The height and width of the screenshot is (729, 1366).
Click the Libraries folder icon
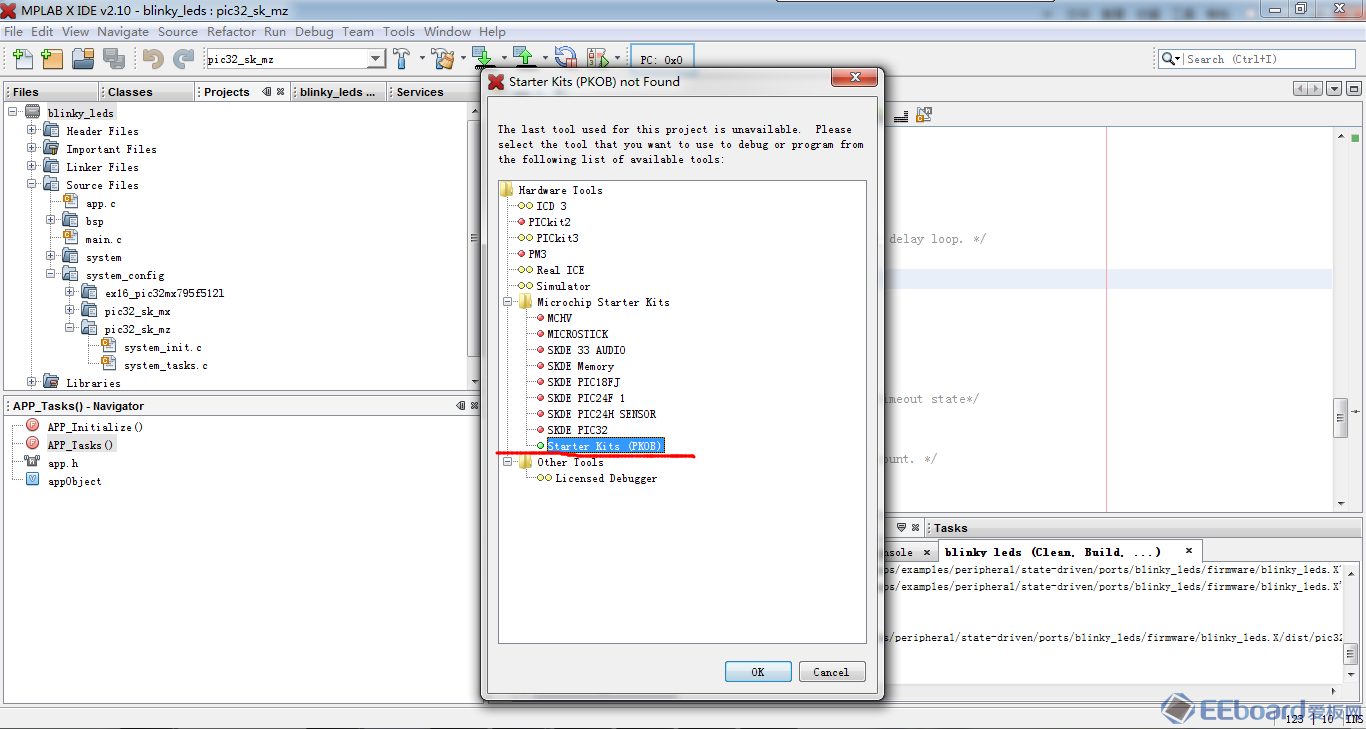pos(51,383)
